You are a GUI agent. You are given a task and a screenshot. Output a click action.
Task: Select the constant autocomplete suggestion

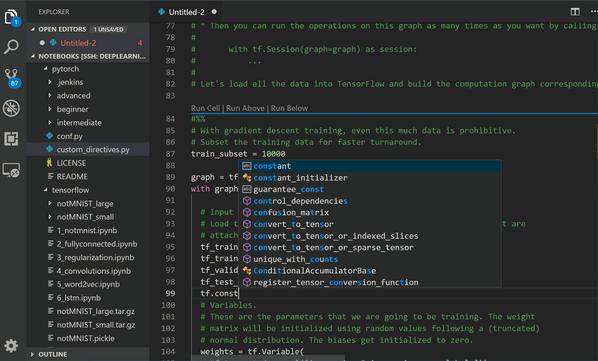click(x=370, y=166)
